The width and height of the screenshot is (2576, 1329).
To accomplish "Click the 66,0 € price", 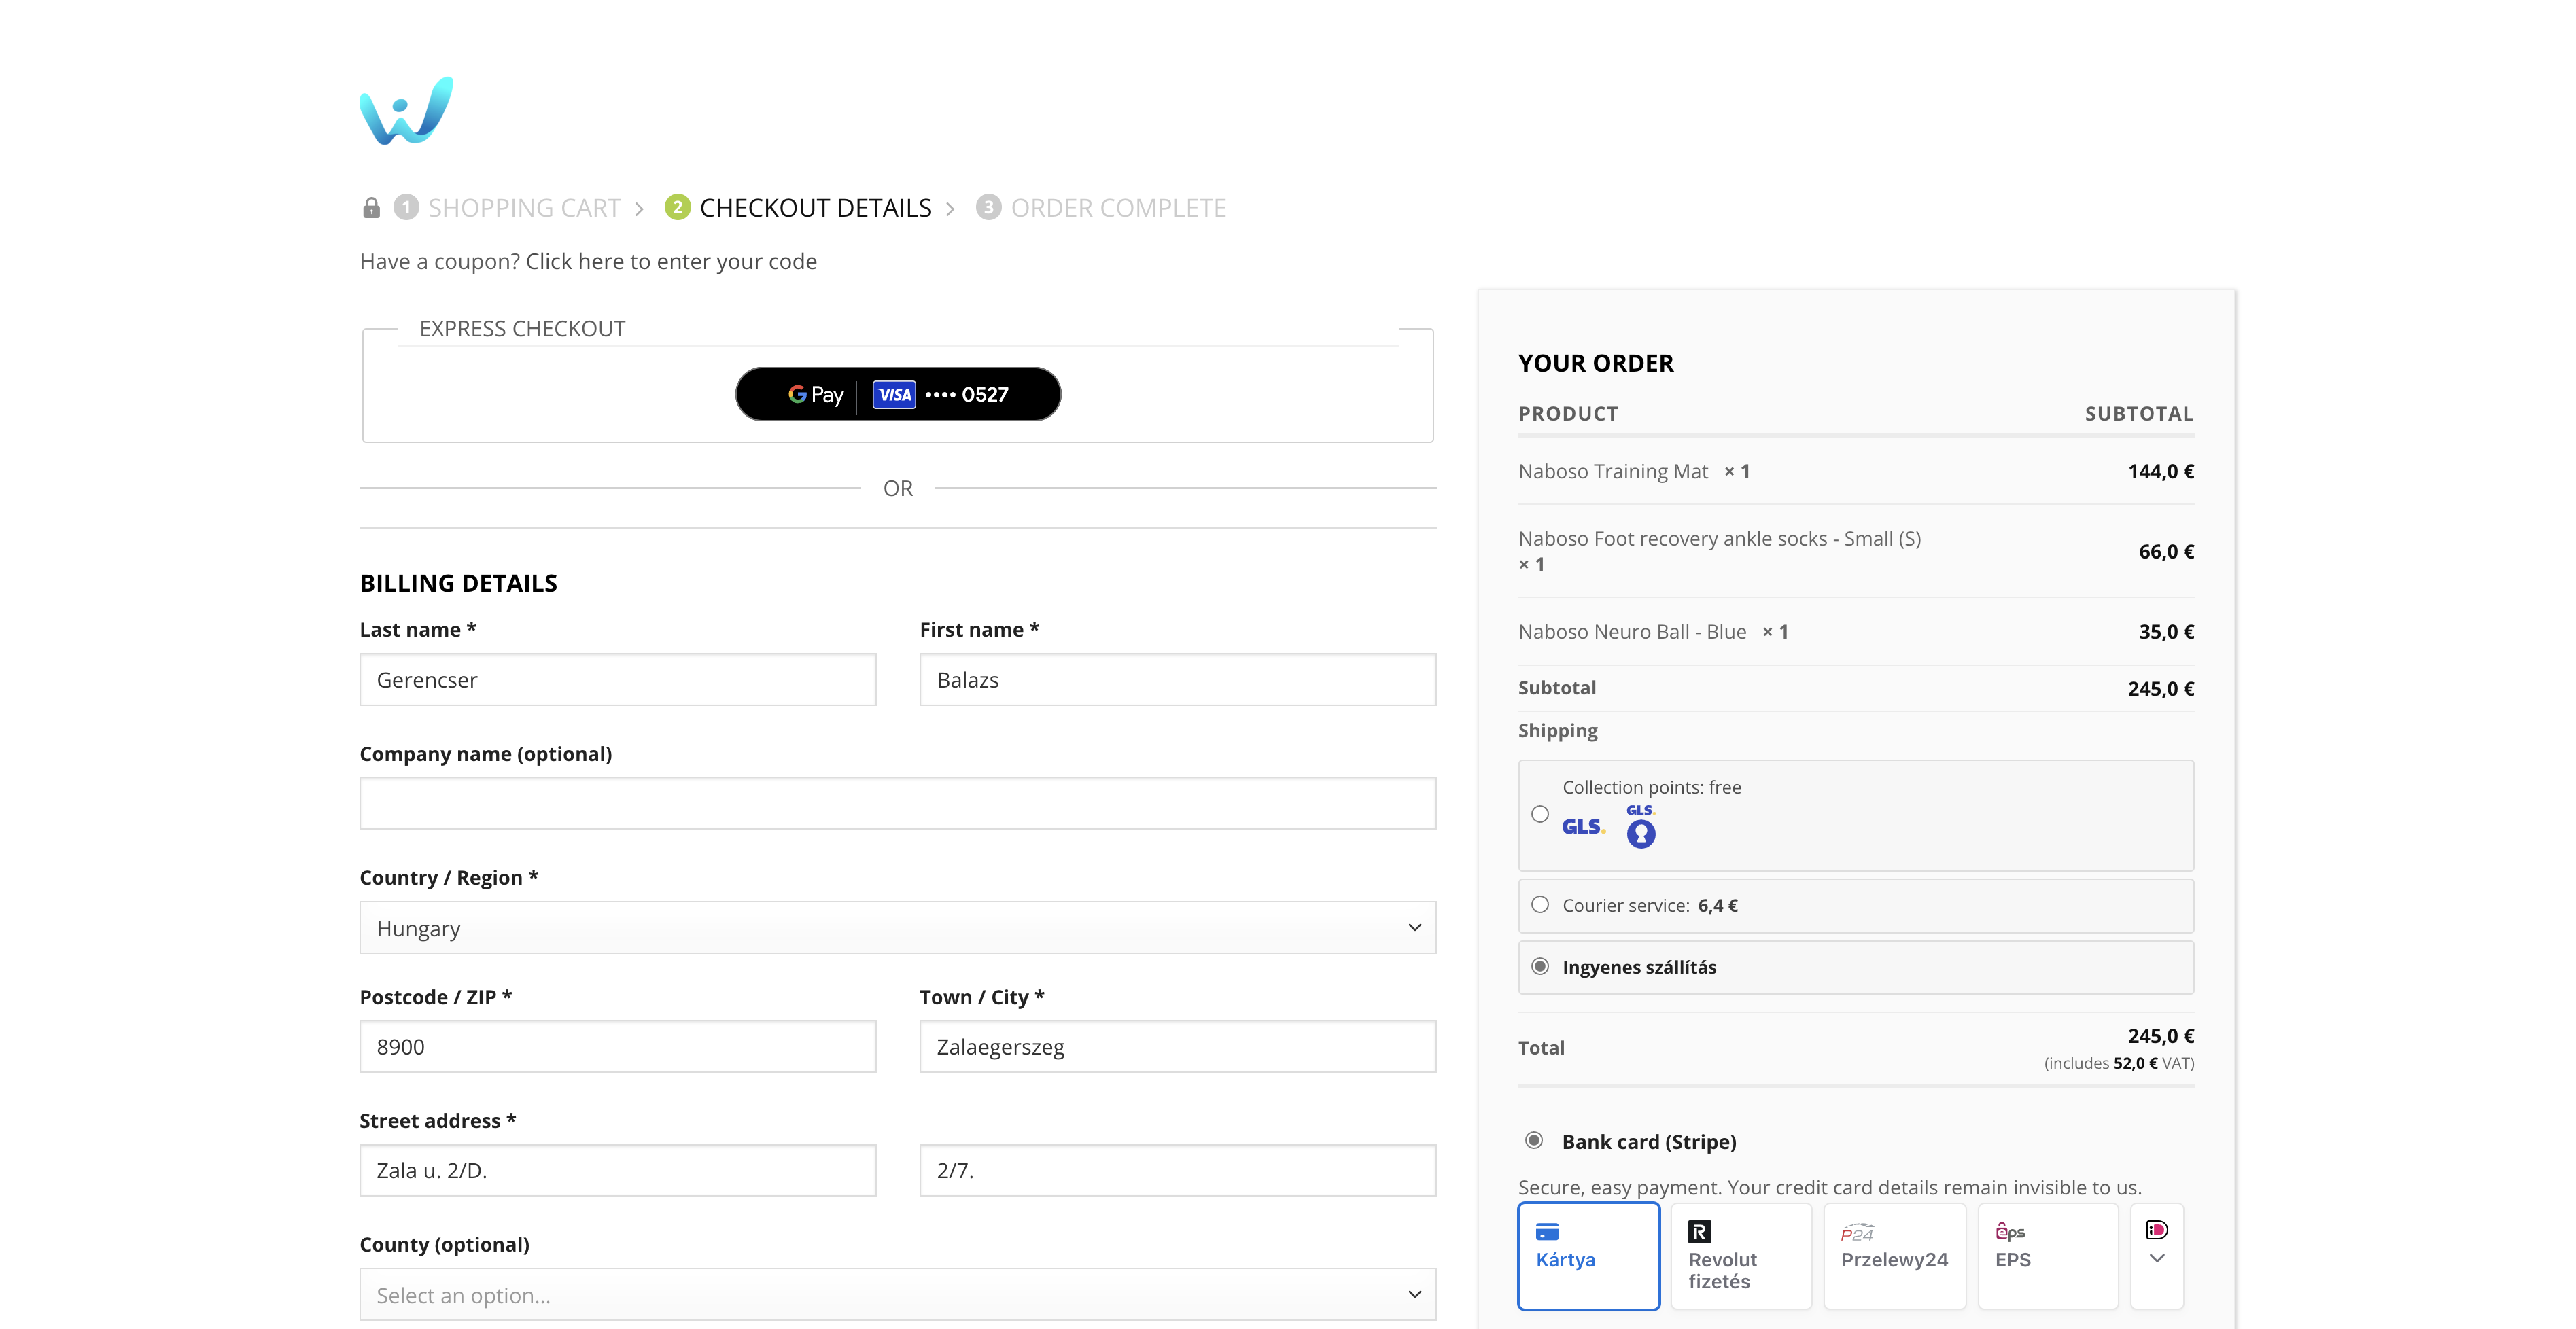I will (x=2166, y=551).
